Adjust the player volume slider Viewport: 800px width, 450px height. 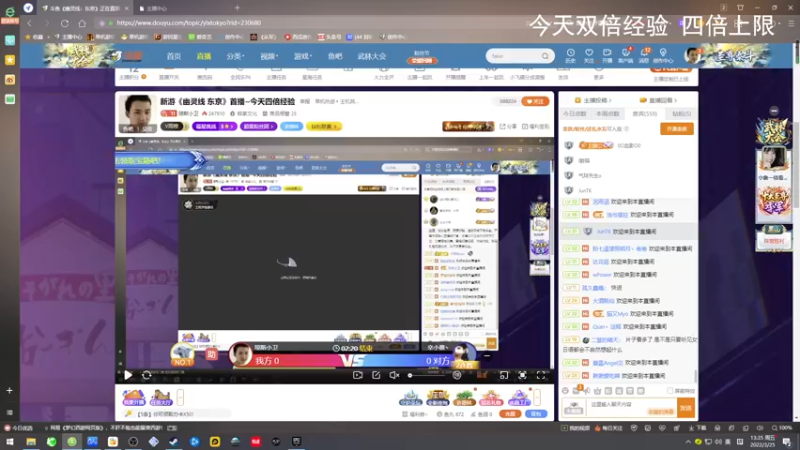tap(427, 376)
